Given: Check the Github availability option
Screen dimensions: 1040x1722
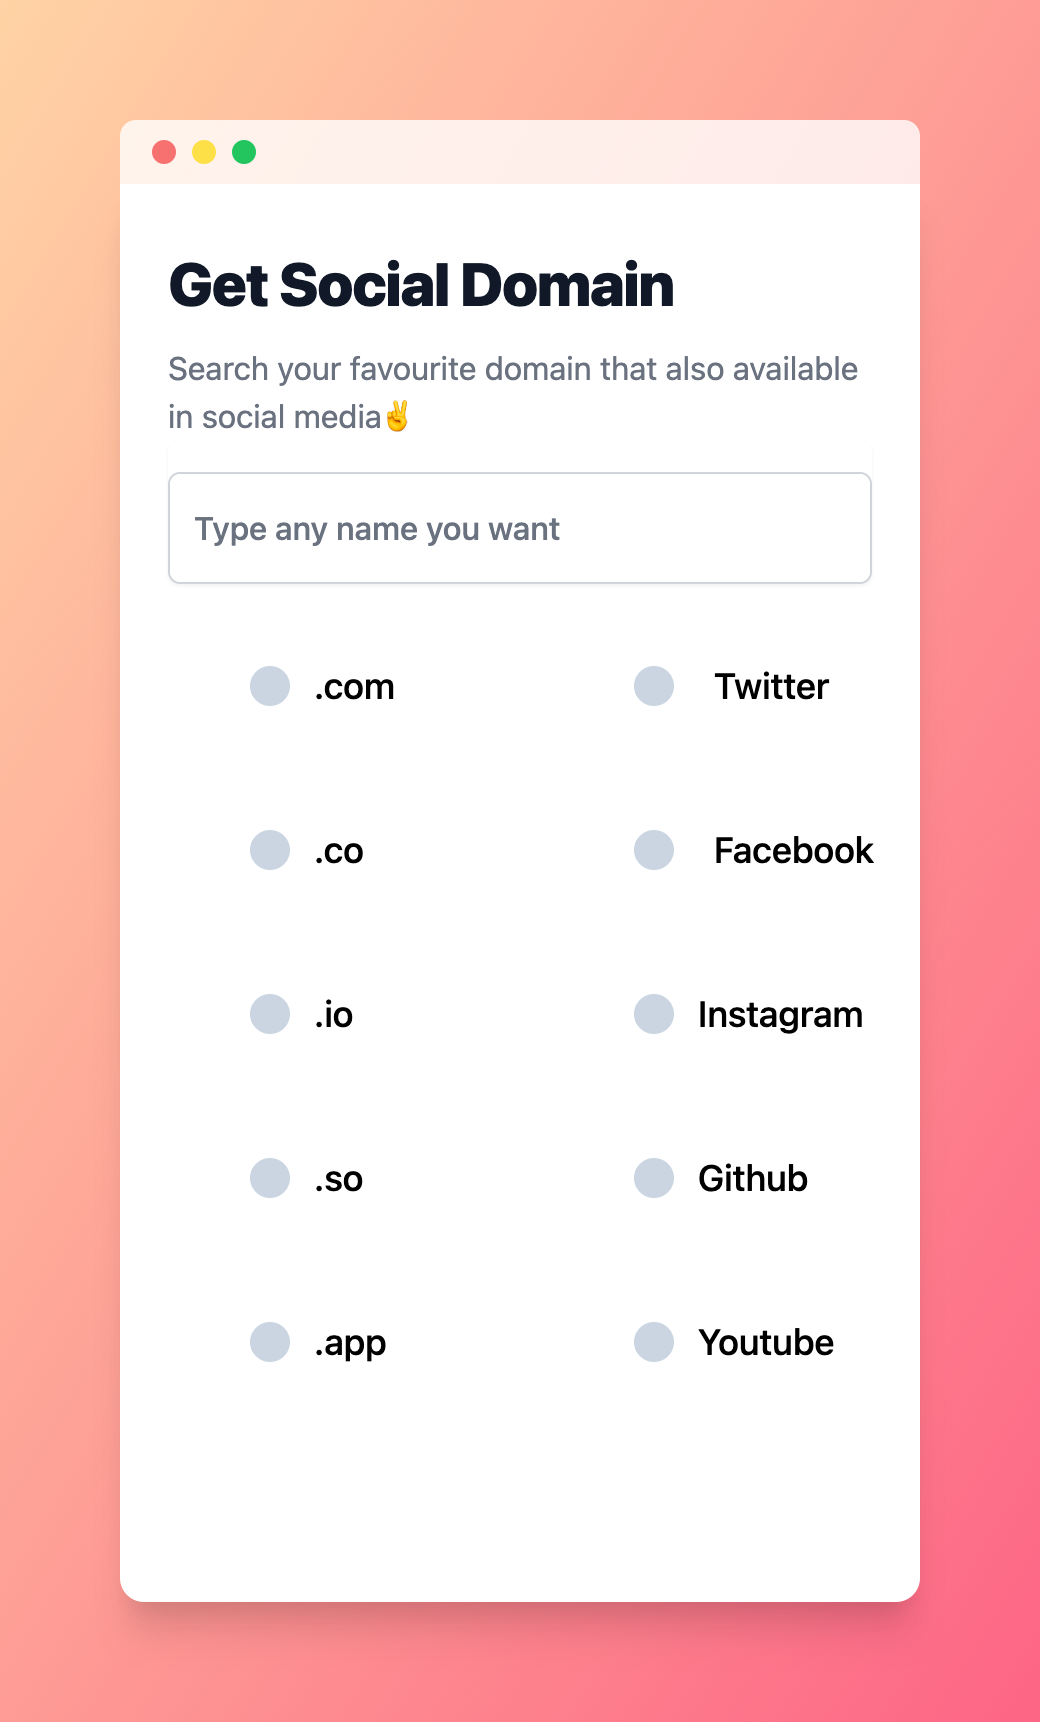Looking at the screenshot, I should [653, 1178].
